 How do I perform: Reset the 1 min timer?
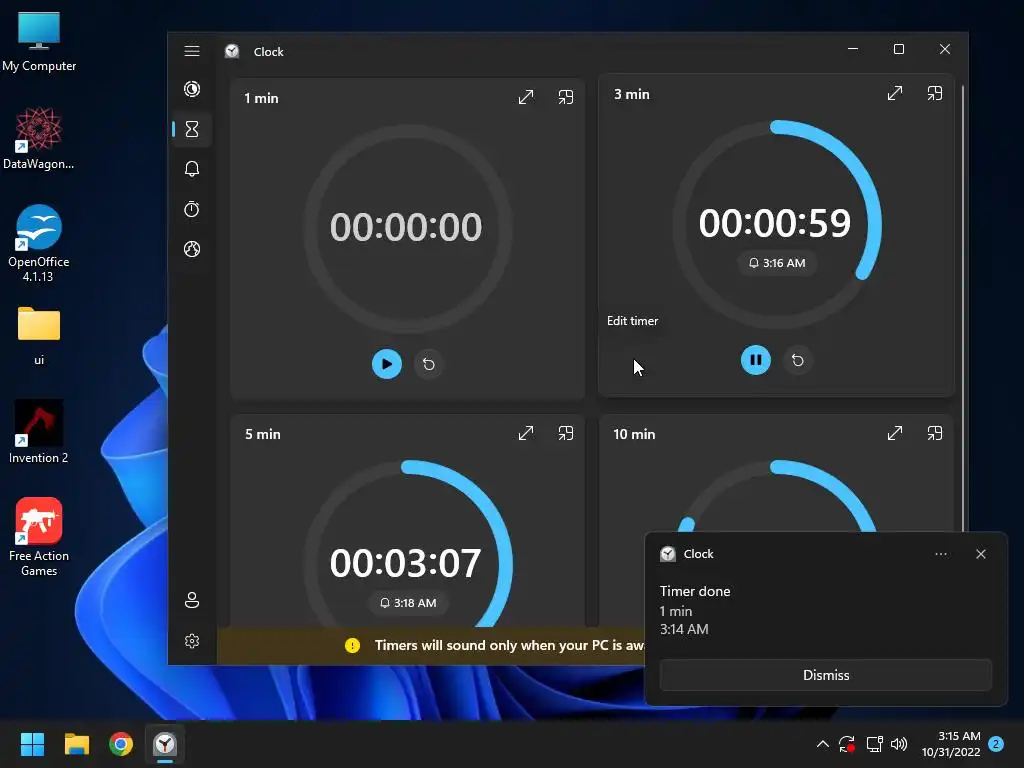pos(428,364)
